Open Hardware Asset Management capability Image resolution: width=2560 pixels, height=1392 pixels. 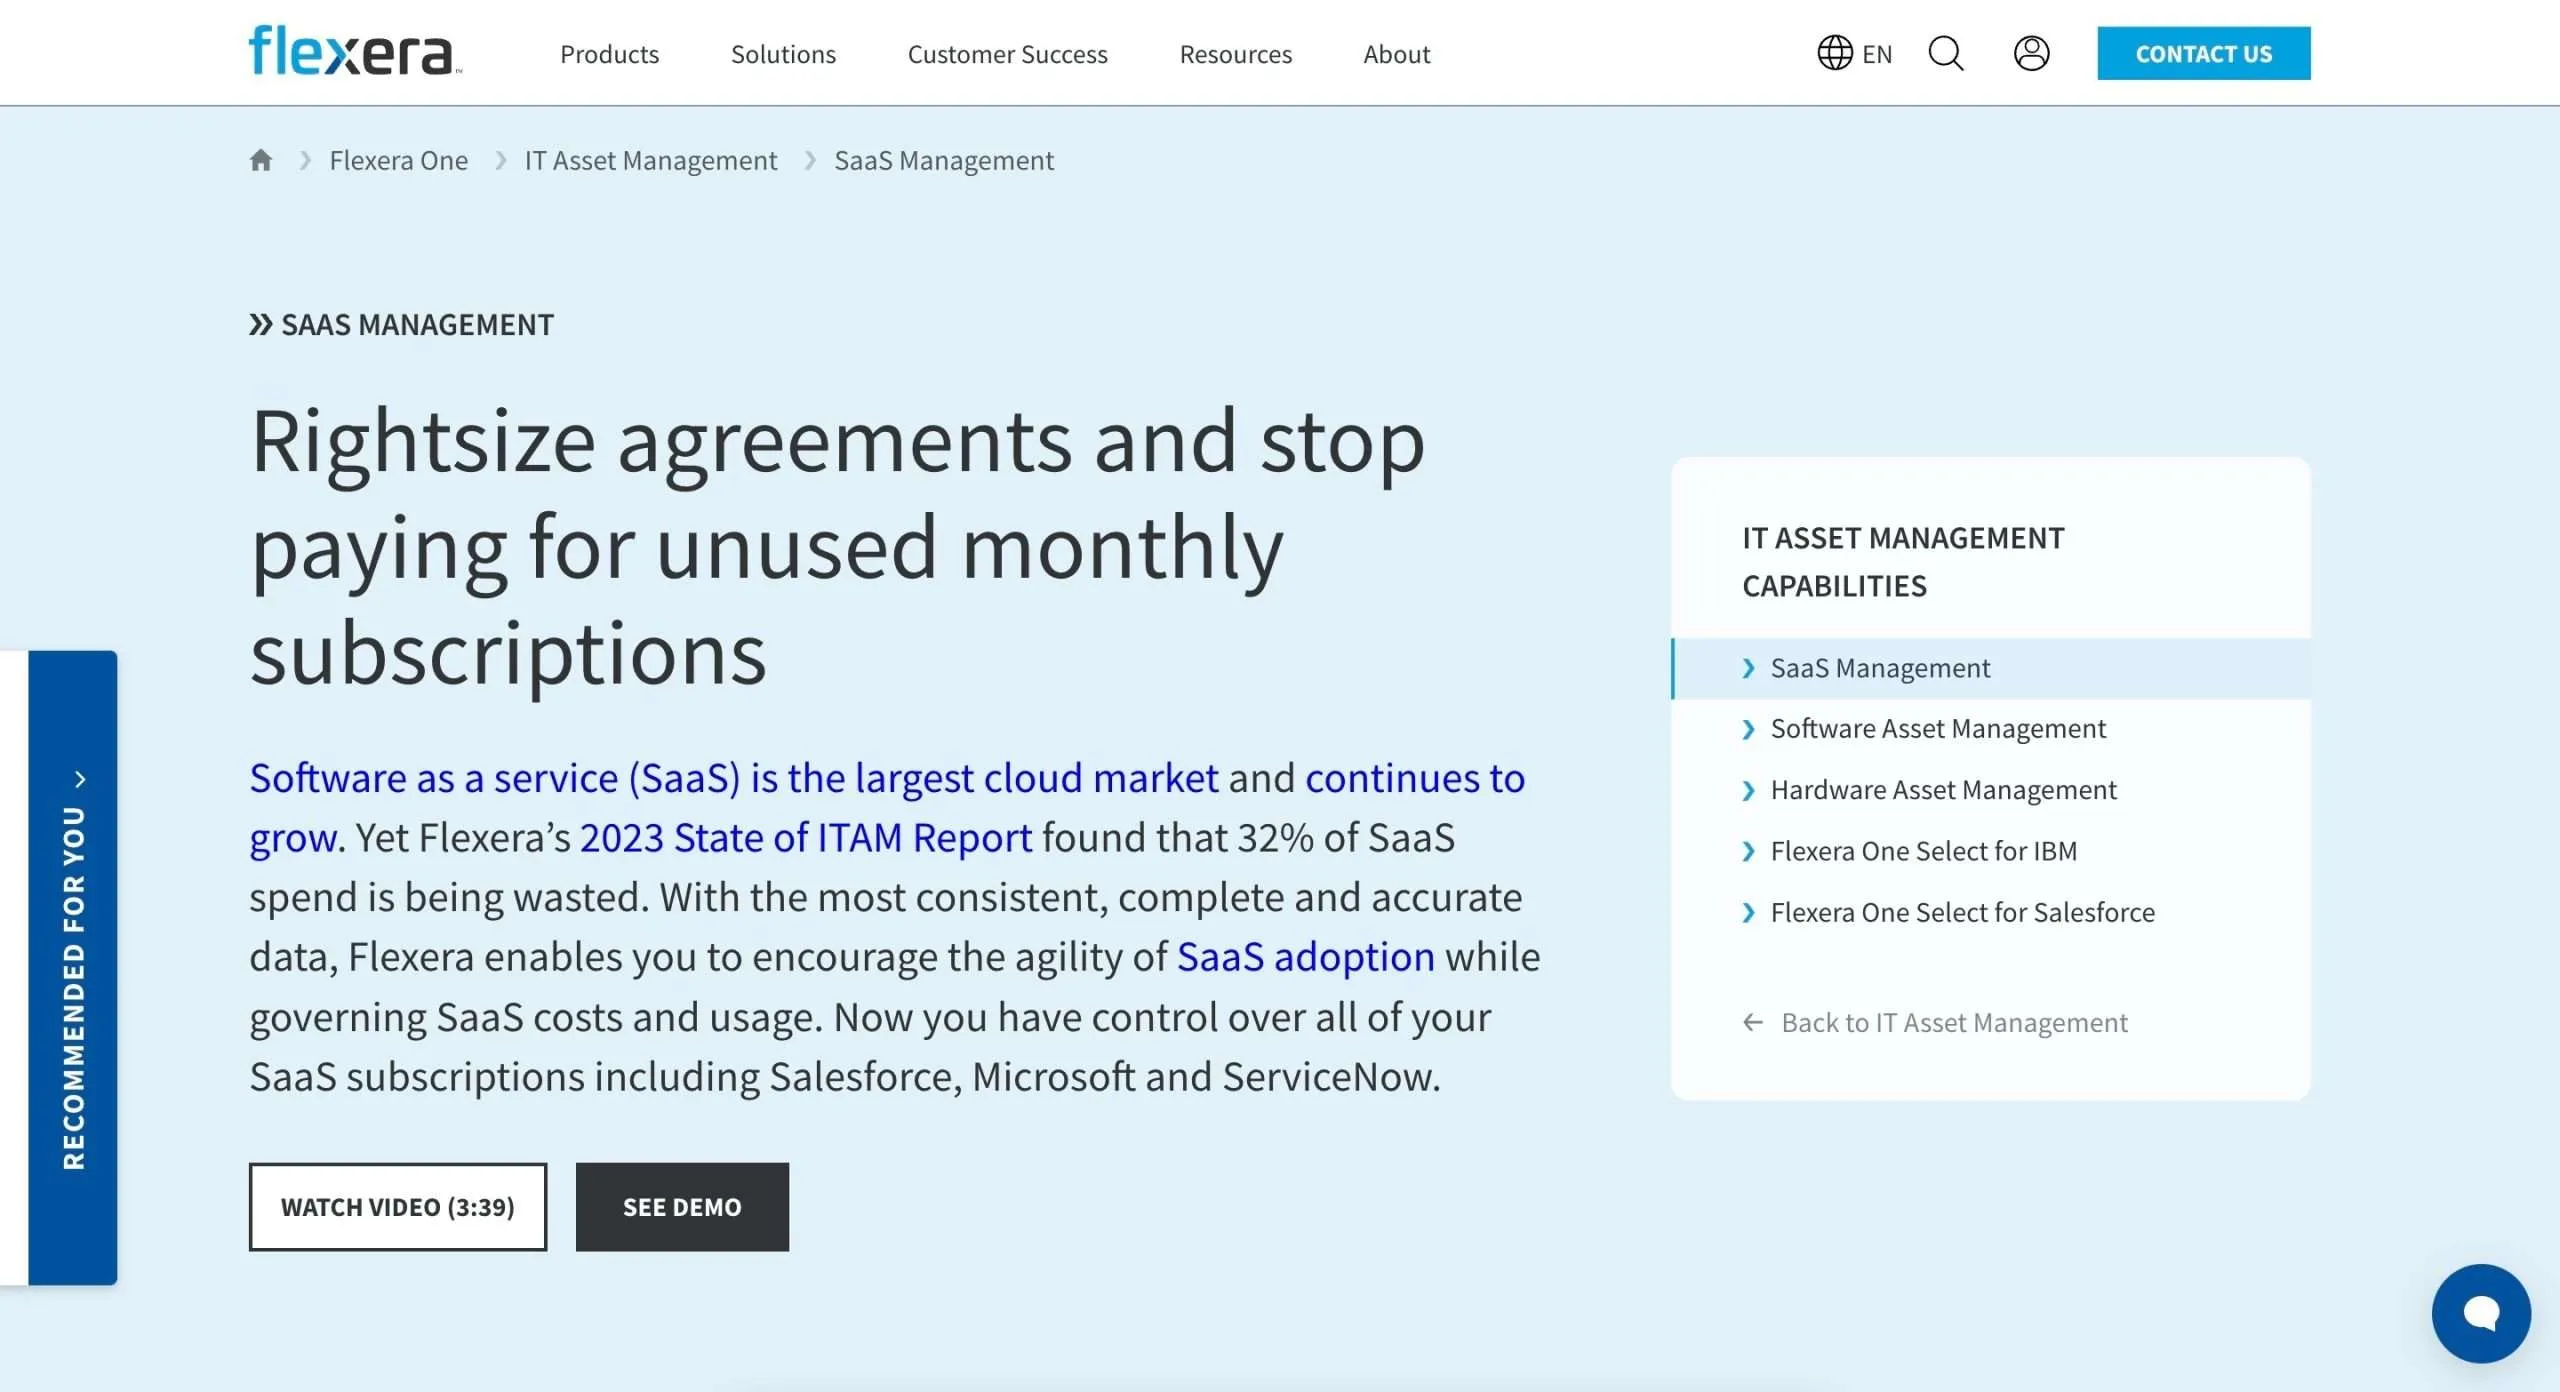1943,790
